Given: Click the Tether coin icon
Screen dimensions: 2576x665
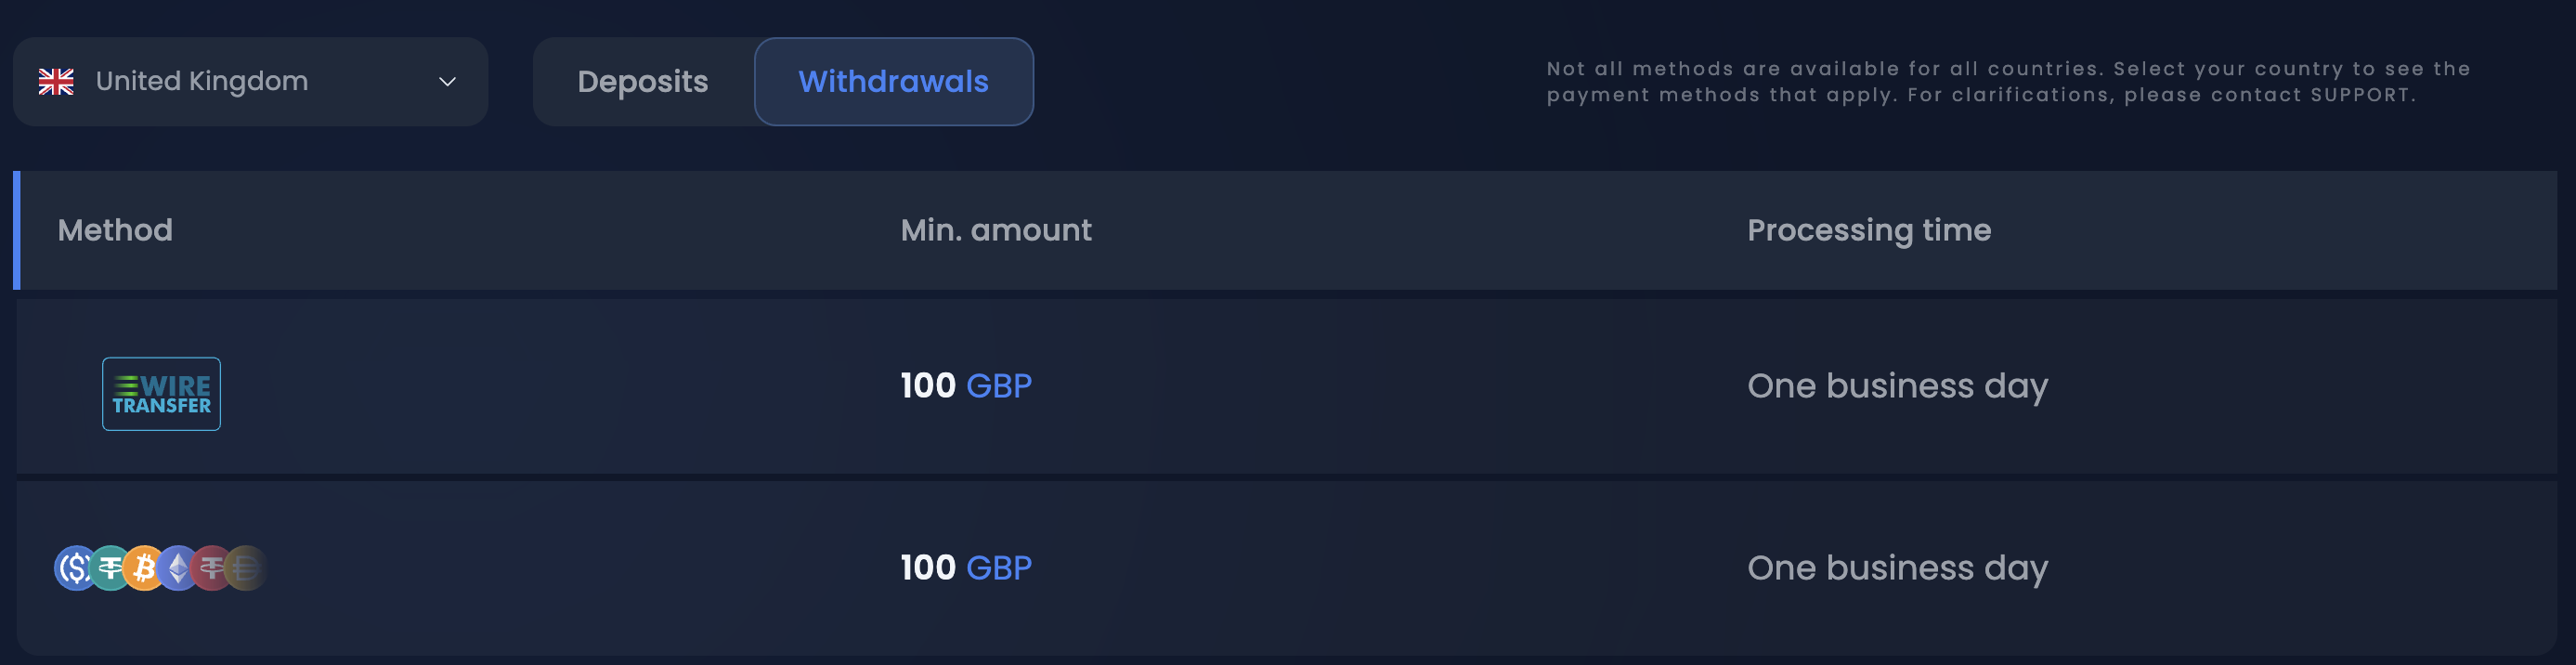Looking at the screenshot, I should 109,568.
